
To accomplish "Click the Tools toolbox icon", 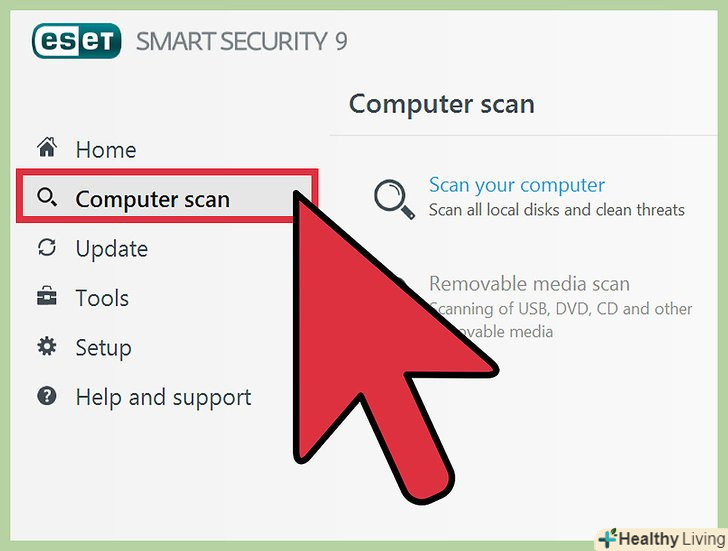I will point(47,296).
